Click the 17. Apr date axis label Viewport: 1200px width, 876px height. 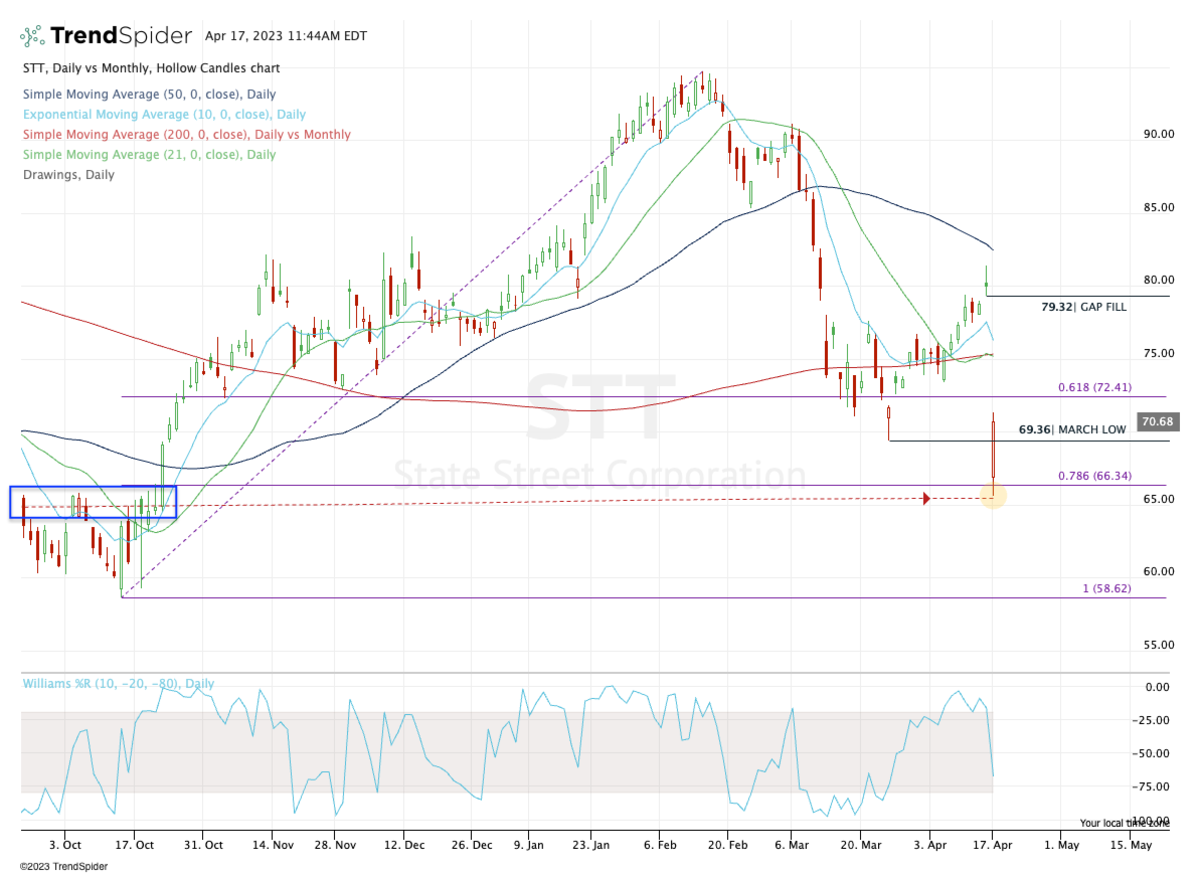[x=994, y=844]
